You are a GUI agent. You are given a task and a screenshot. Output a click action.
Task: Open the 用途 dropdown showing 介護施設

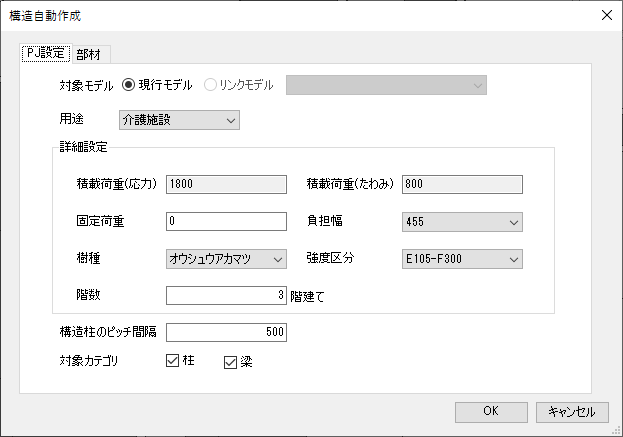(x=179, y=120)
